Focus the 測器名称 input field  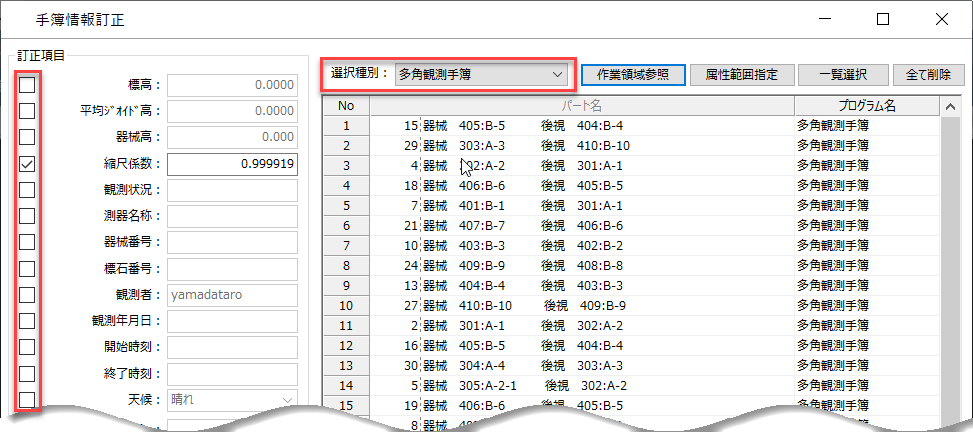click(232, 216)
